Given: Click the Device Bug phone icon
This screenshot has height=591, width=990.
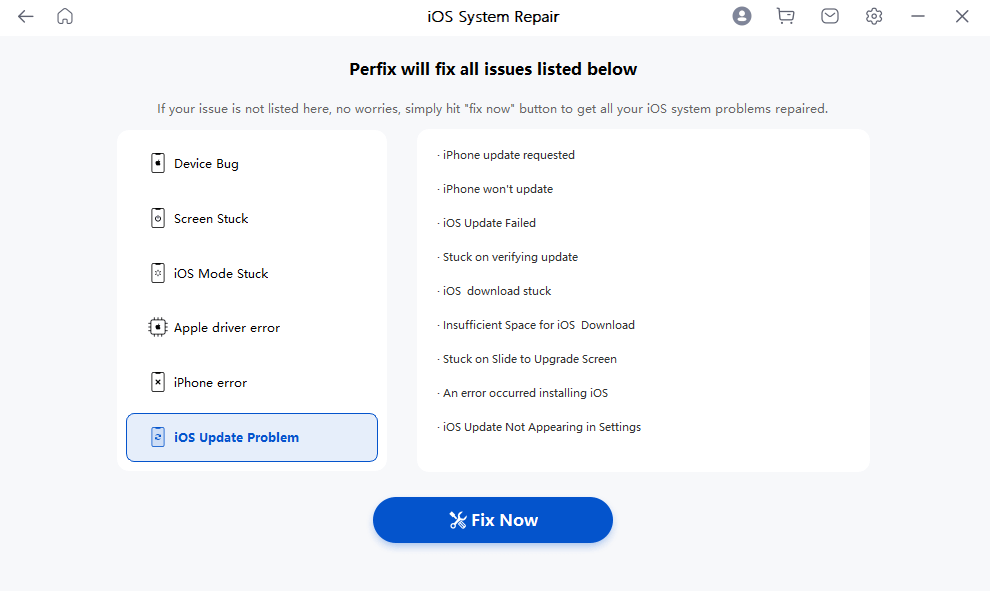Looking at the screenshot, I should [x=157, y=164].
